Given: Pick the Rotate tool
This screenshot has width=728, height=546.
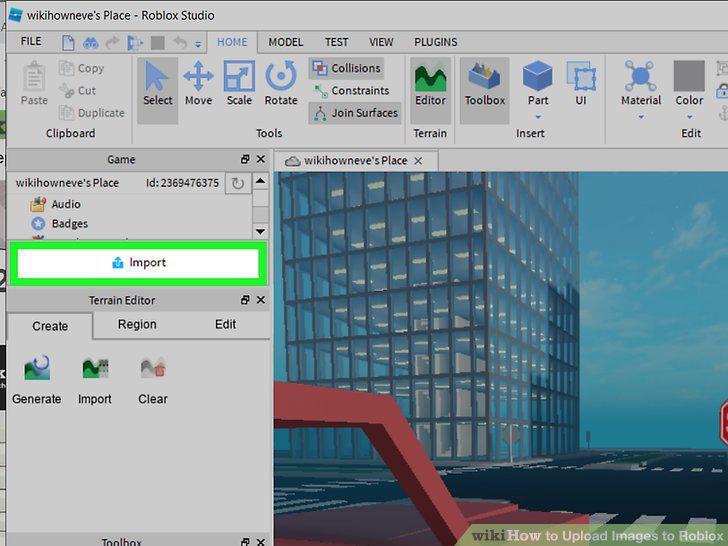Looking at the screenshot, I should pyautogui.click(x=281, y=84).
